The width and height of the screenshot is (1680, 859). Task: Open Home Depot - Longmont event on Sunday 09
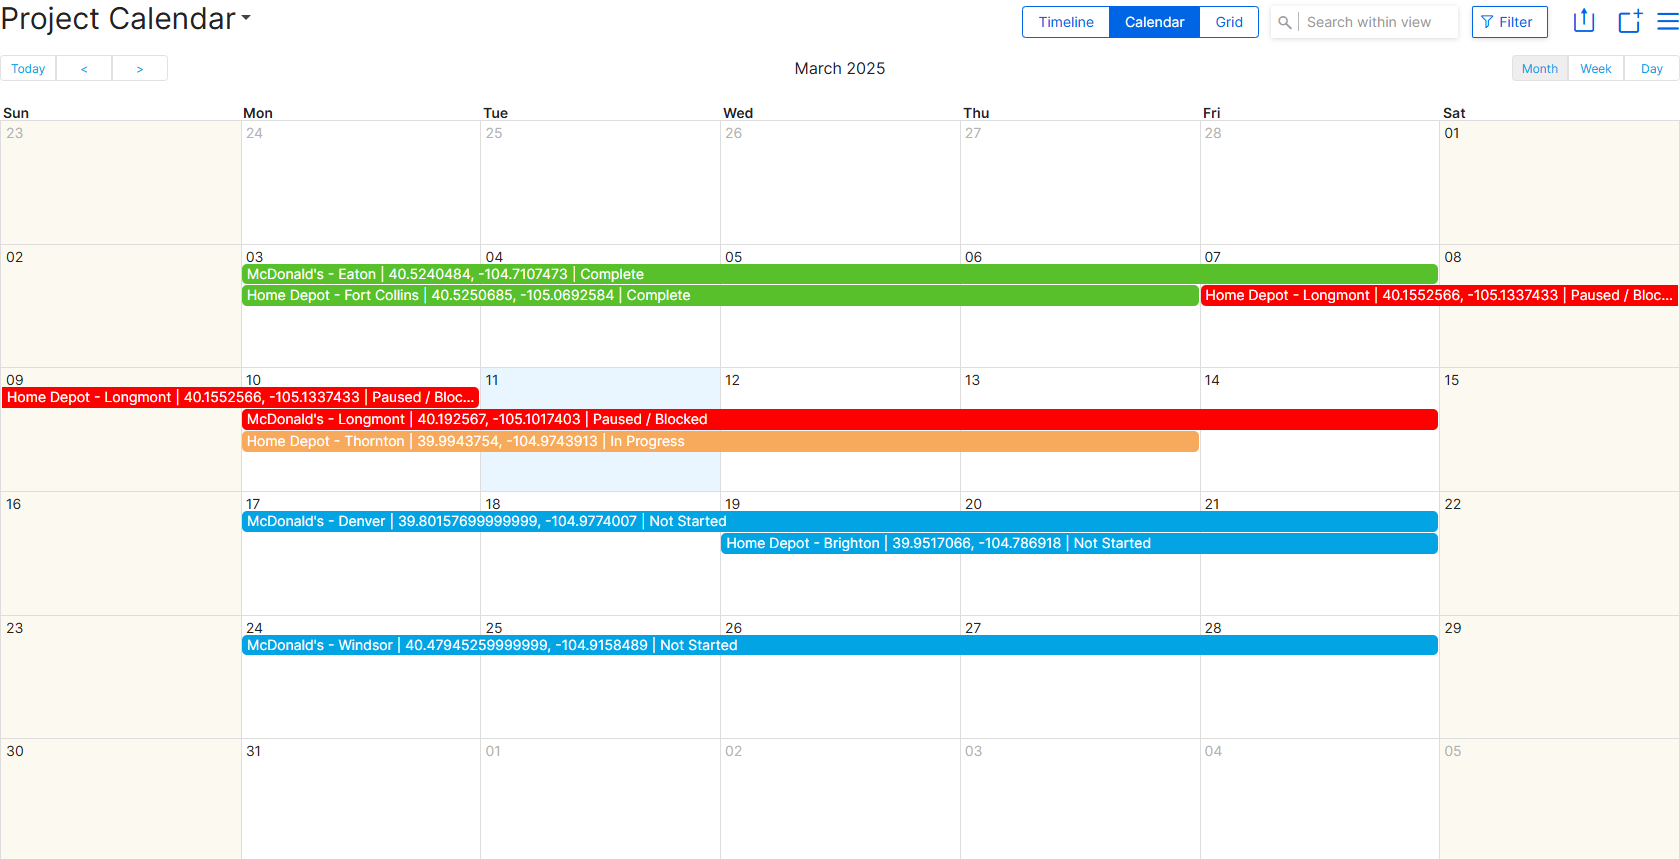240,397
